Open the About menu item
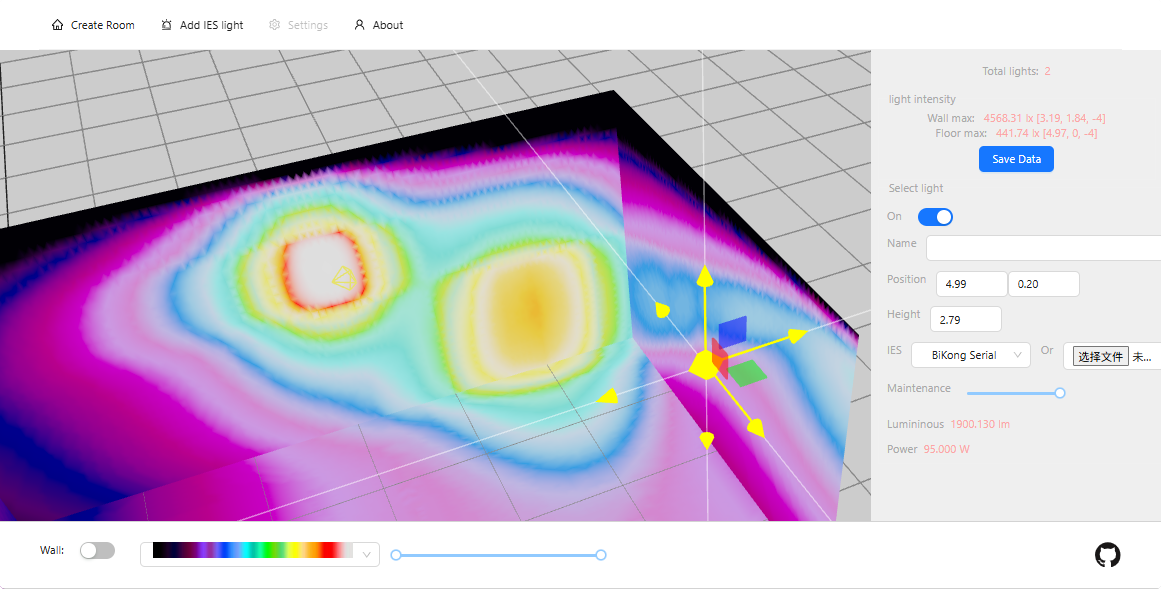 pos(378,25)
